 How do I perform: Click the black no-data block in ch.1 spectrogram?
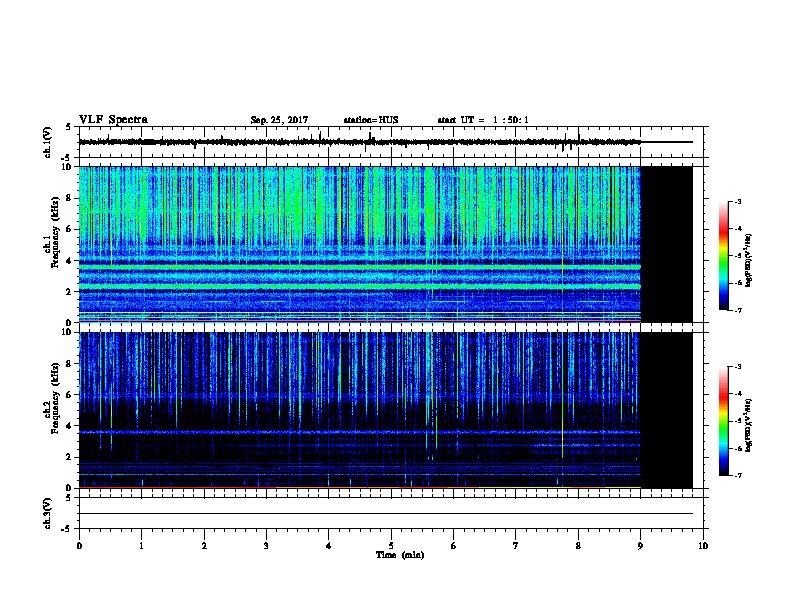pos(667,244)
